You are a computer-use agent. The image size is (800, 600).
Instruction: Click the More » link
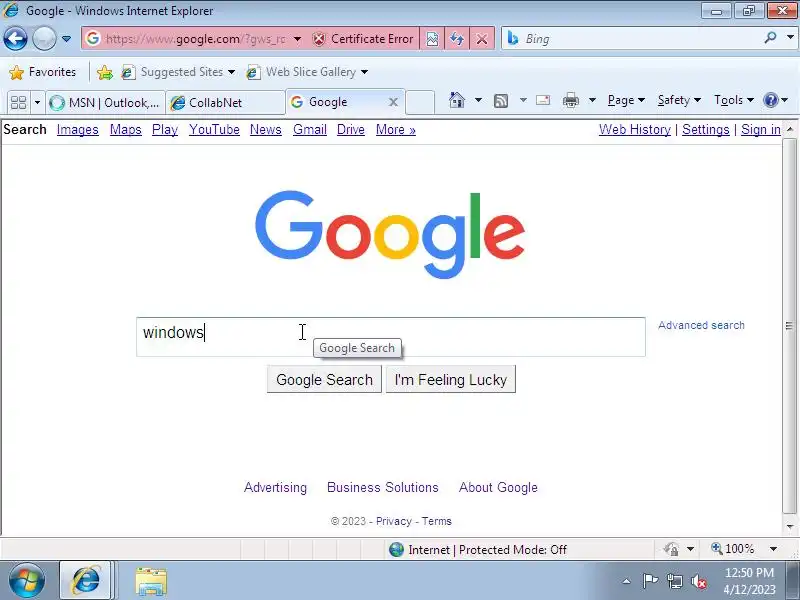coord(396,130)
